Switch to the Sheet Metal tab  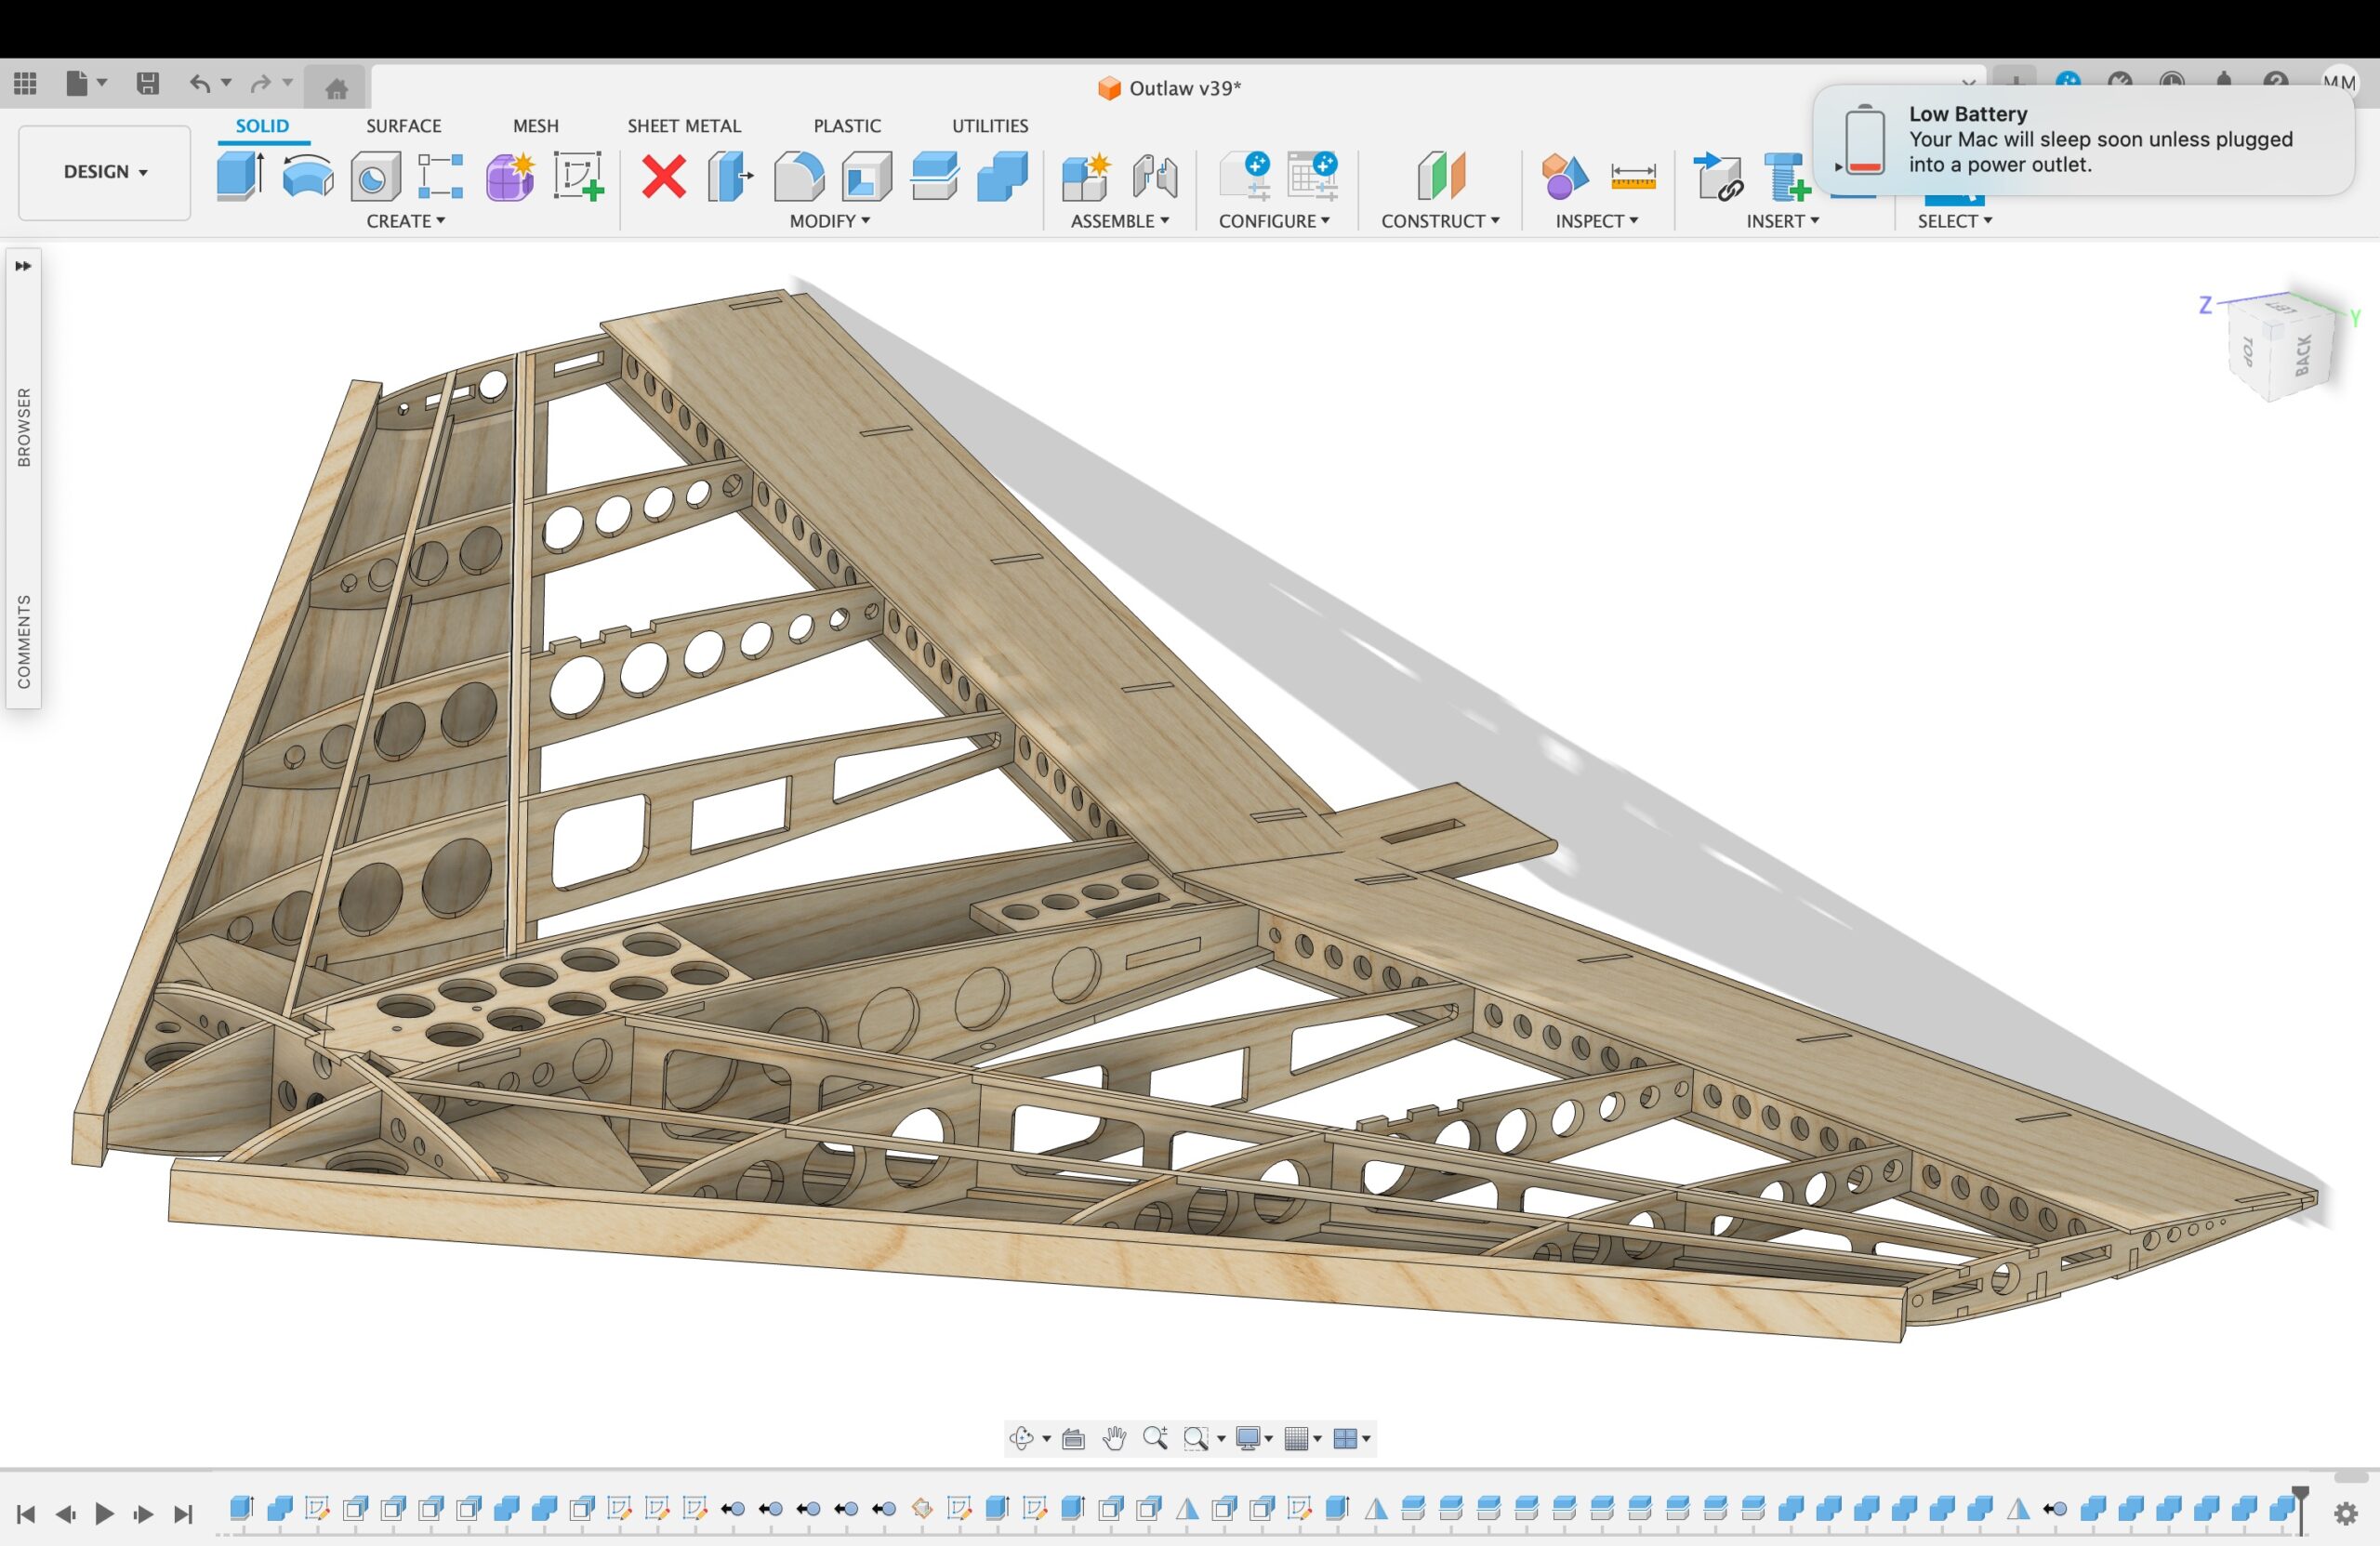click(x=684, y=126)
